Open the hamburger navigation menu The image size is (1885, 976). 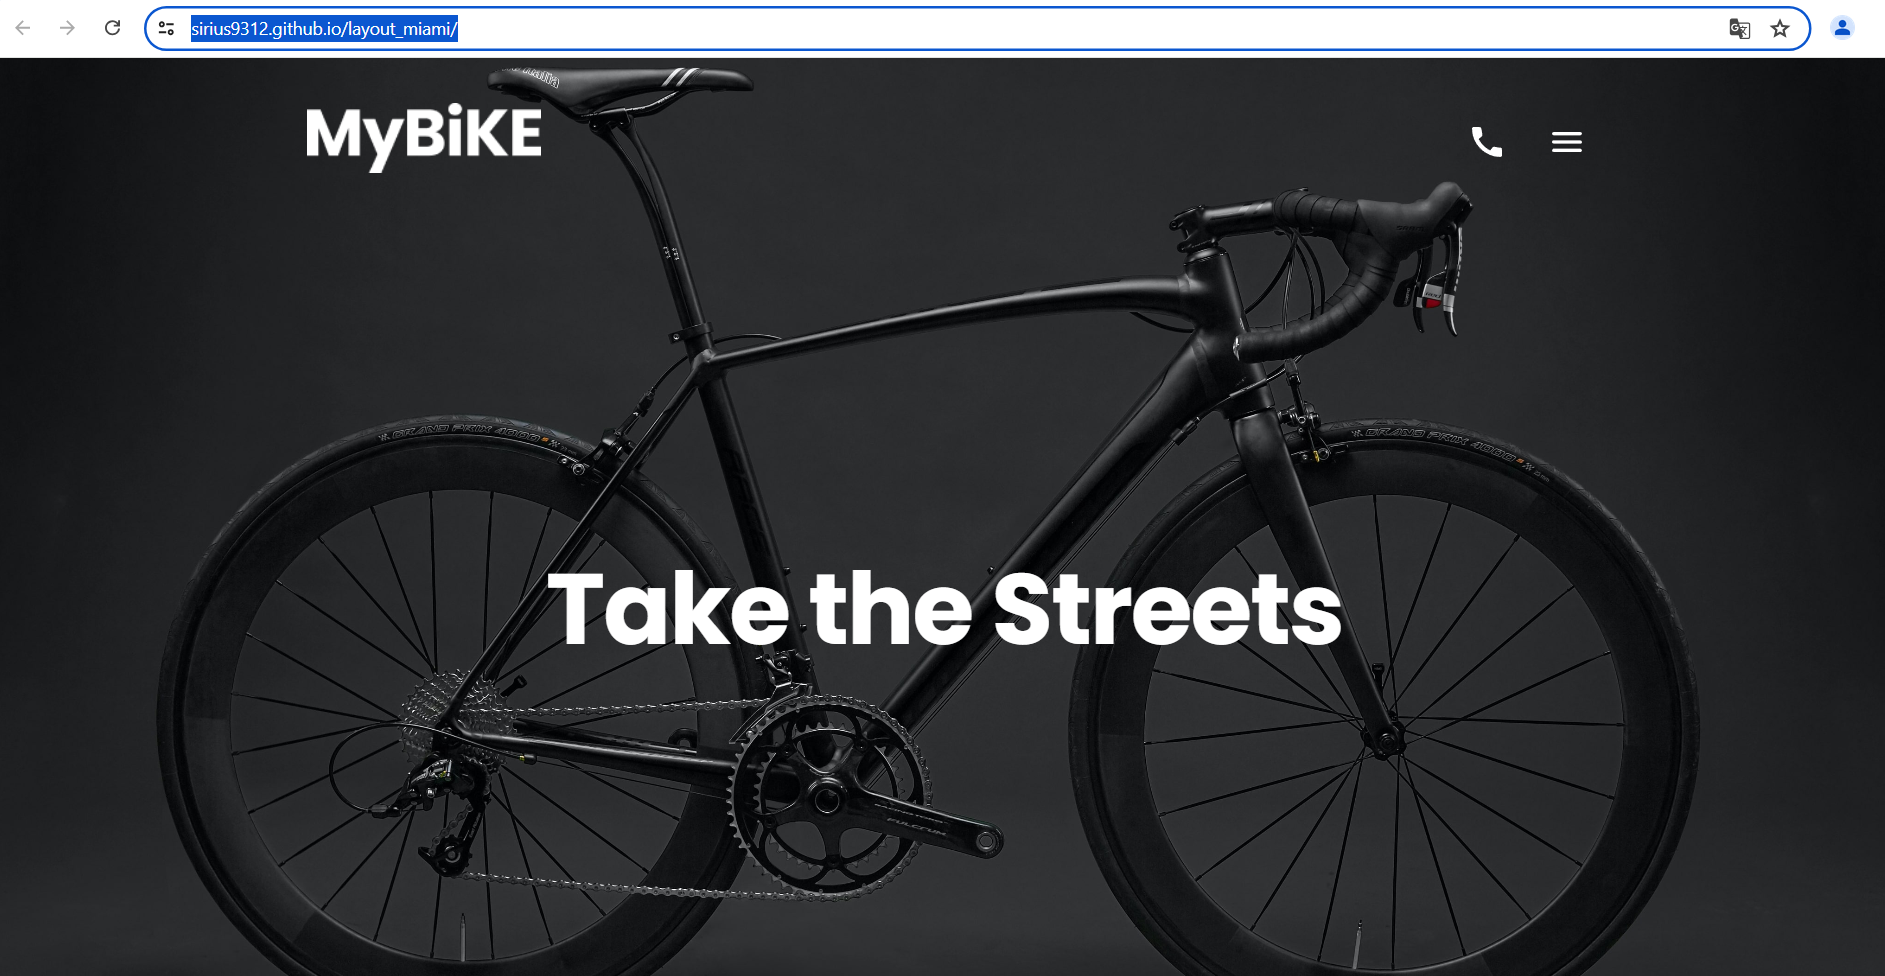(x=1567, y=142)
